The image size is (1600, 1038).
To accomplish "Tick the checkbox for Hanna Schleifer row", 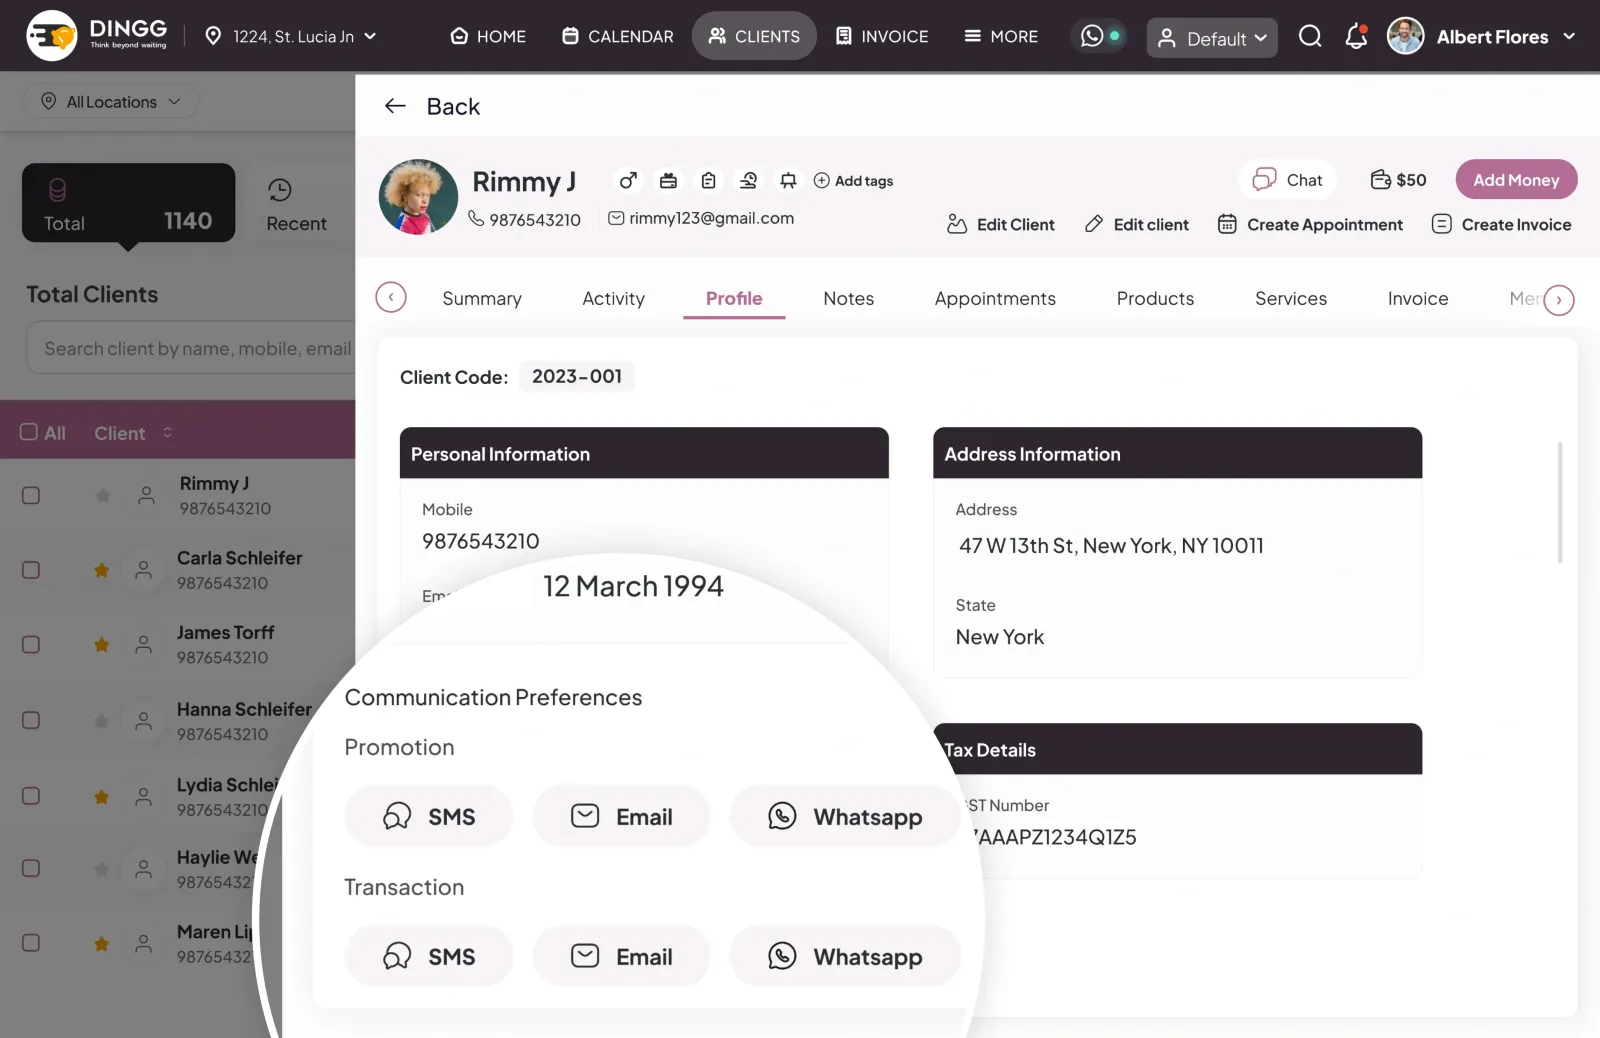I will (x=31, y=720).
